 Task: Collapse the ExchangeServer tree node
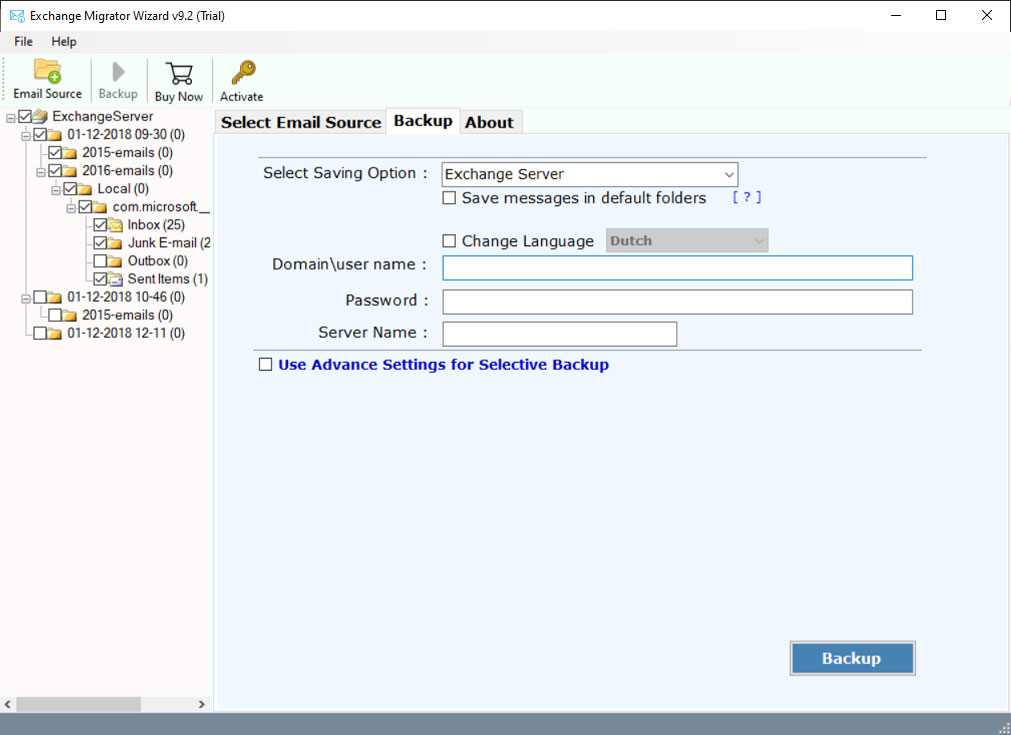(11, 118)
